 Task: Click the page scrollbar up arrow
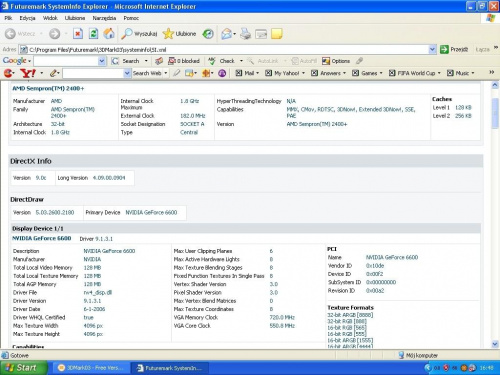tap(495, 85)
